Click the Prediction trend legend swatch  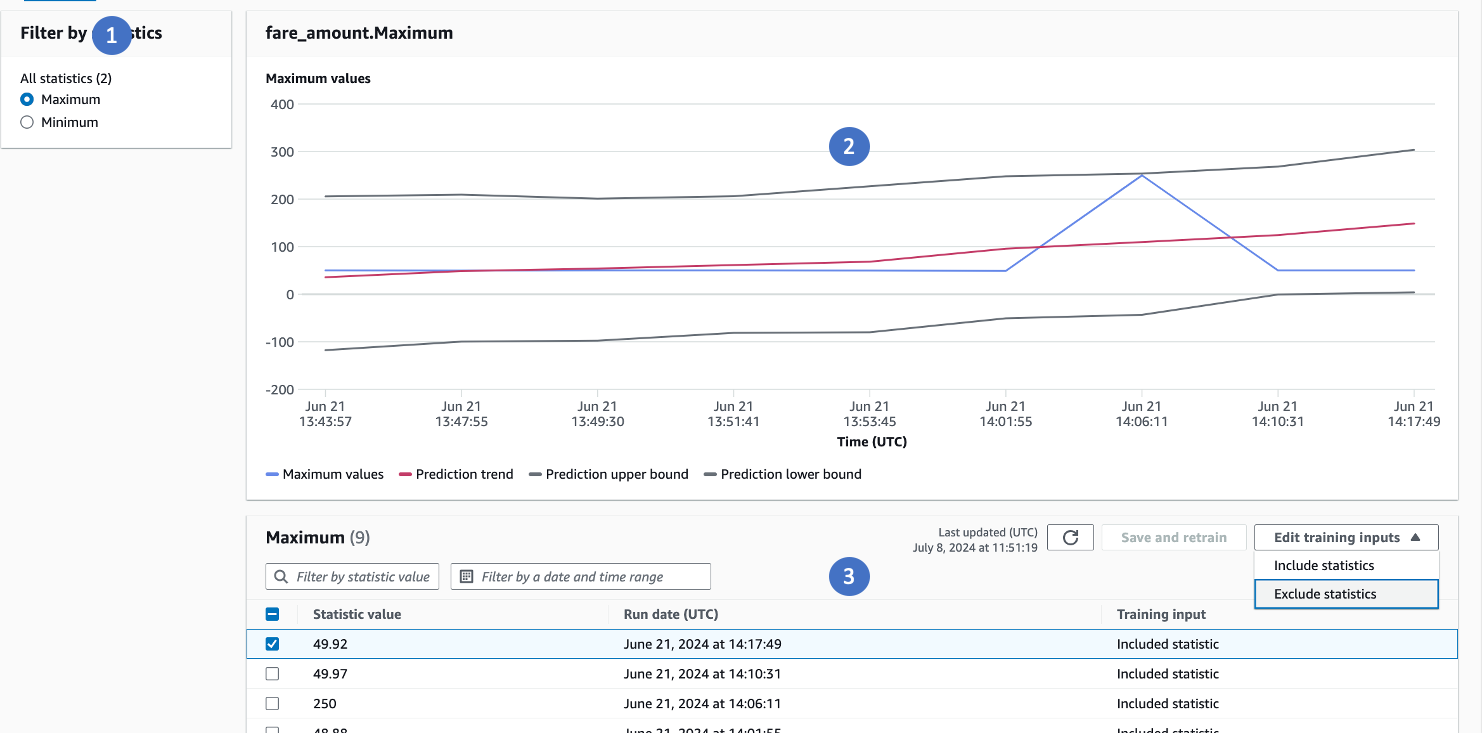(405, 475)
